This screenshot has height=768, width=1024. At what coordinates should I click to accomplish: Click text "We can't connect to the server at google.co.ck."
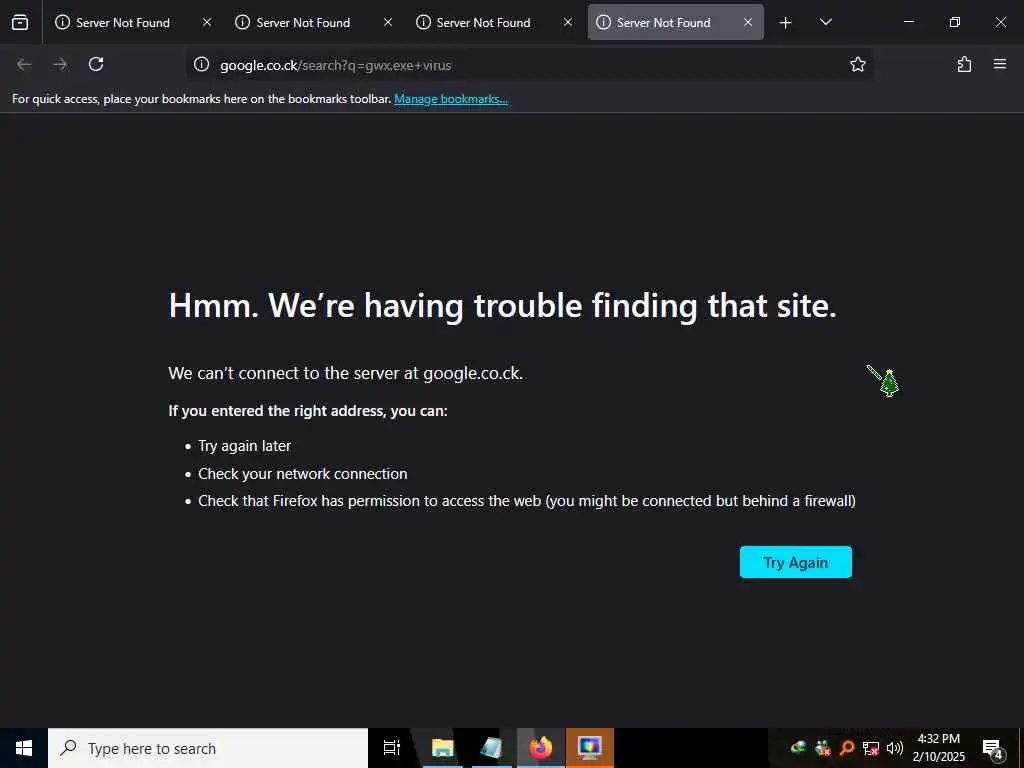click(x=345, y=373)
